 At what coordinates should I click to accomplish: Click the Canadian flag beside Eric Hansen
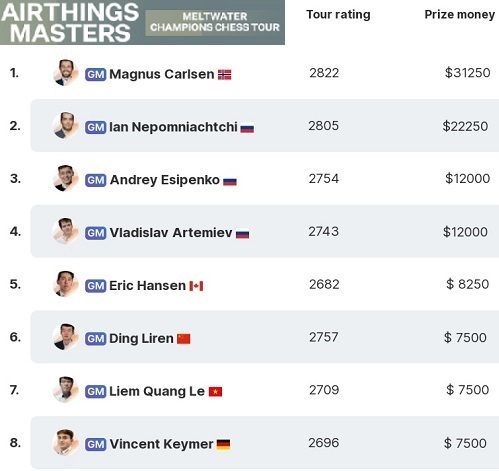click(x=196, y=286)
